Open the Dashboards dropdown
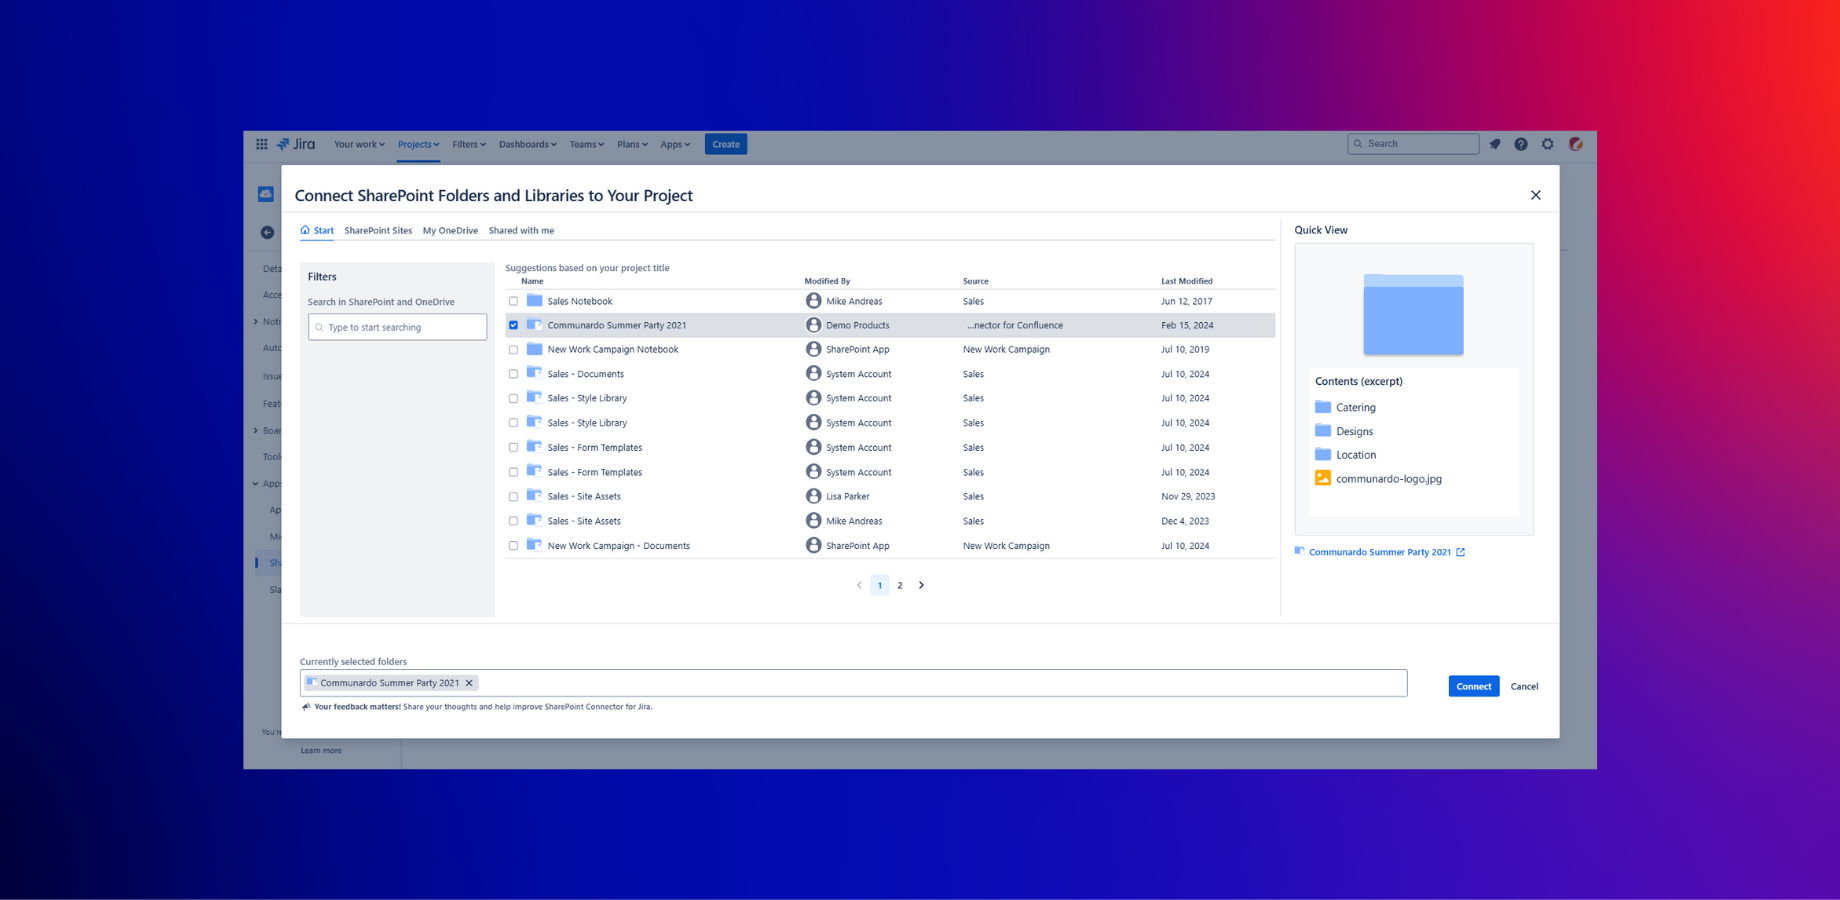Viewport: 1840px width, 900px height. point(527,144)
